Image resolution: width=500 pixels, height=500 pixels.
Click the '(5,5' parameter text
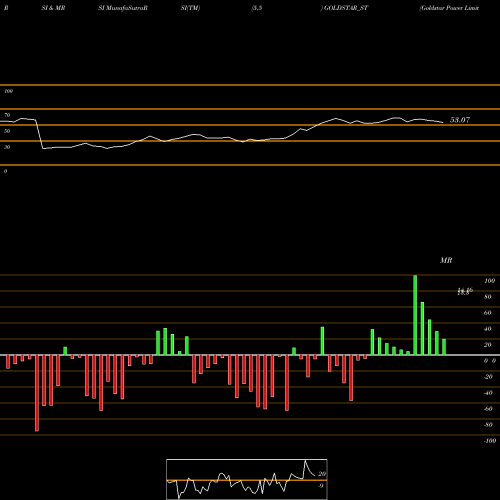257,8
